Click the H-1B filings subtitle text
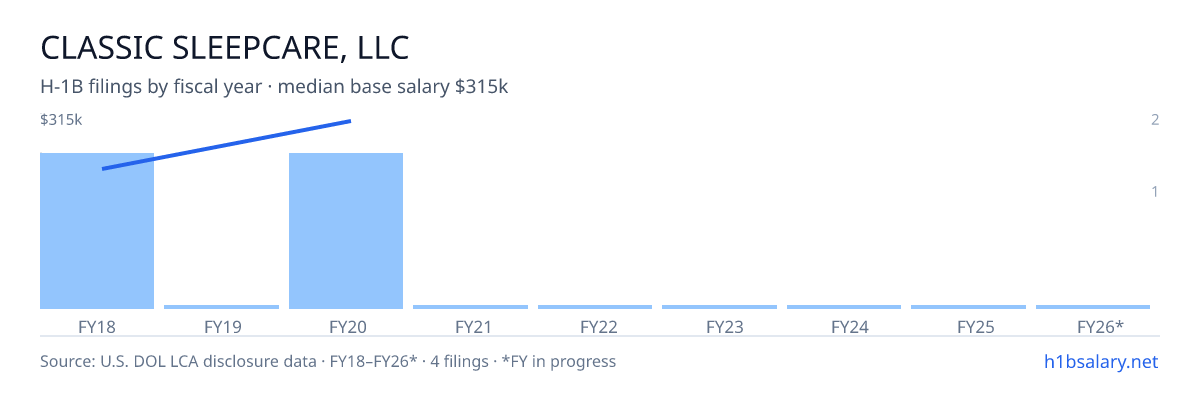1200x400 pixels. pos(274,87)
